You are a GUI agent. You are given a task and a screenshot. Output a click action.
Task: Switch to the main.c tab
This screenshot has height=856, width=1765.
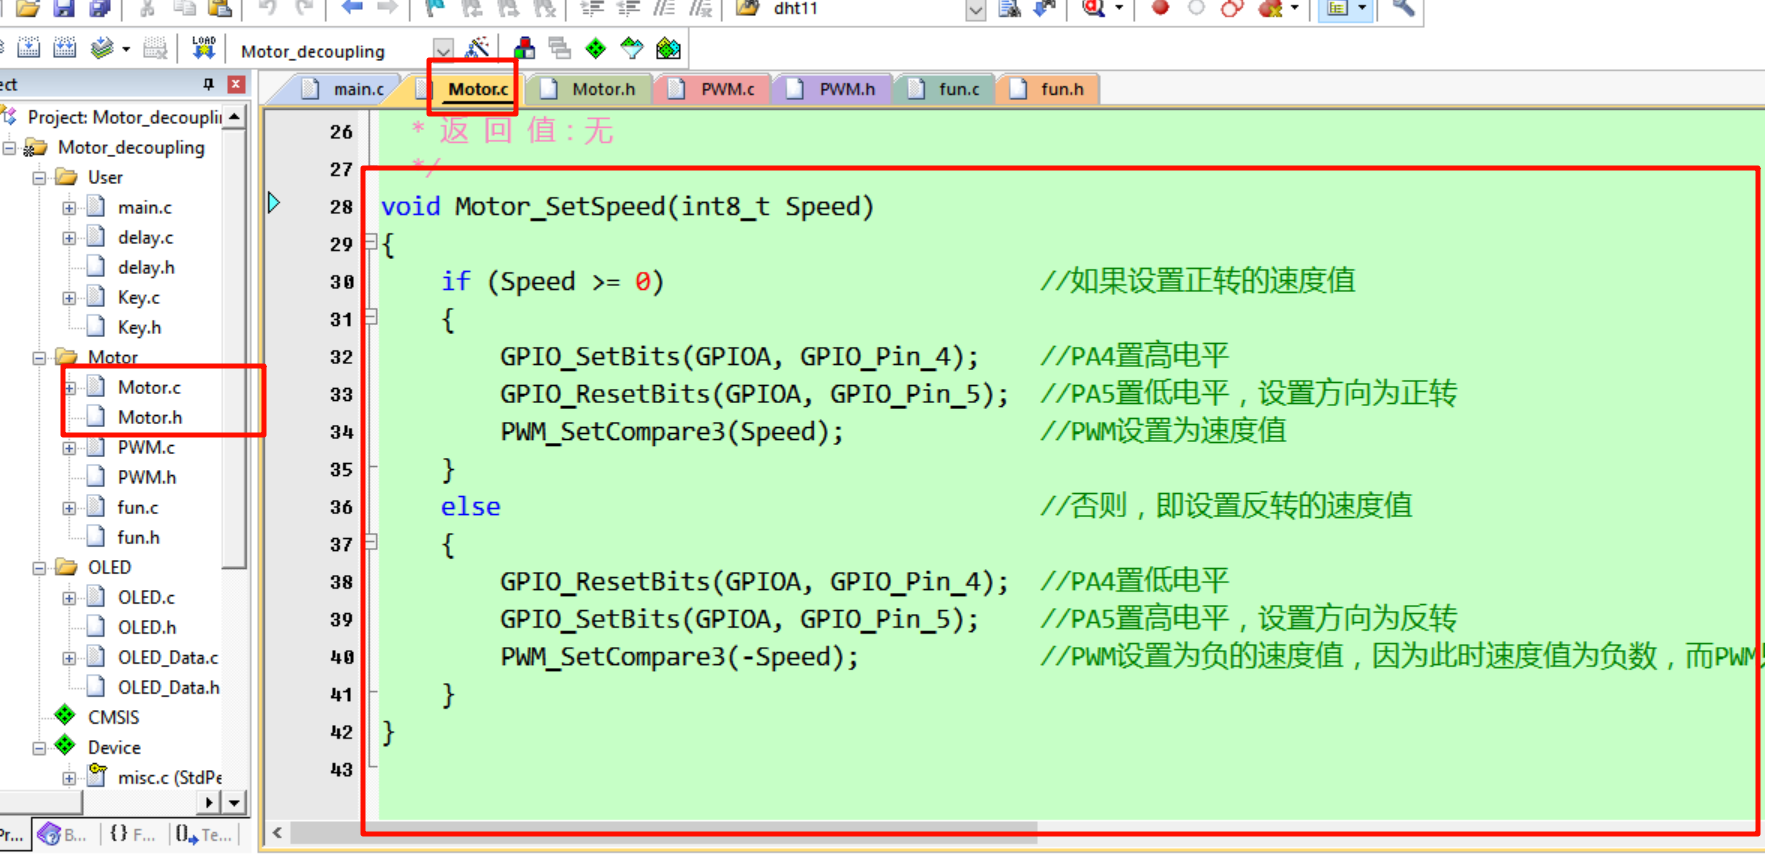(x=343, y=89)
